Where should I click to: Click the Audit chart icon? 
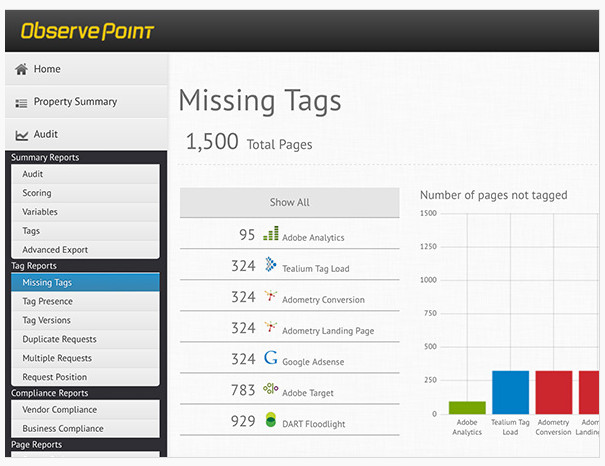pyautogui.click(x=22, y=135)
